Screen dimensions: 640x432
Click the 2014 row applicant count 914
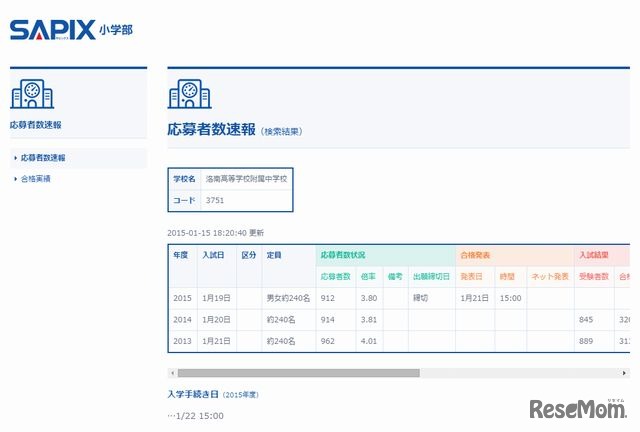click(329, 319)
